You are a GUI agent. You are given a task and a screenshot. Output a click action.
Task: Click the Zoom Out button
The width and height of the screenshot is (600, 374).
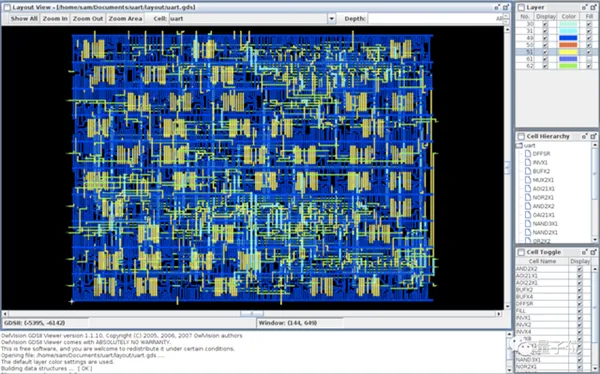[88, 18]
